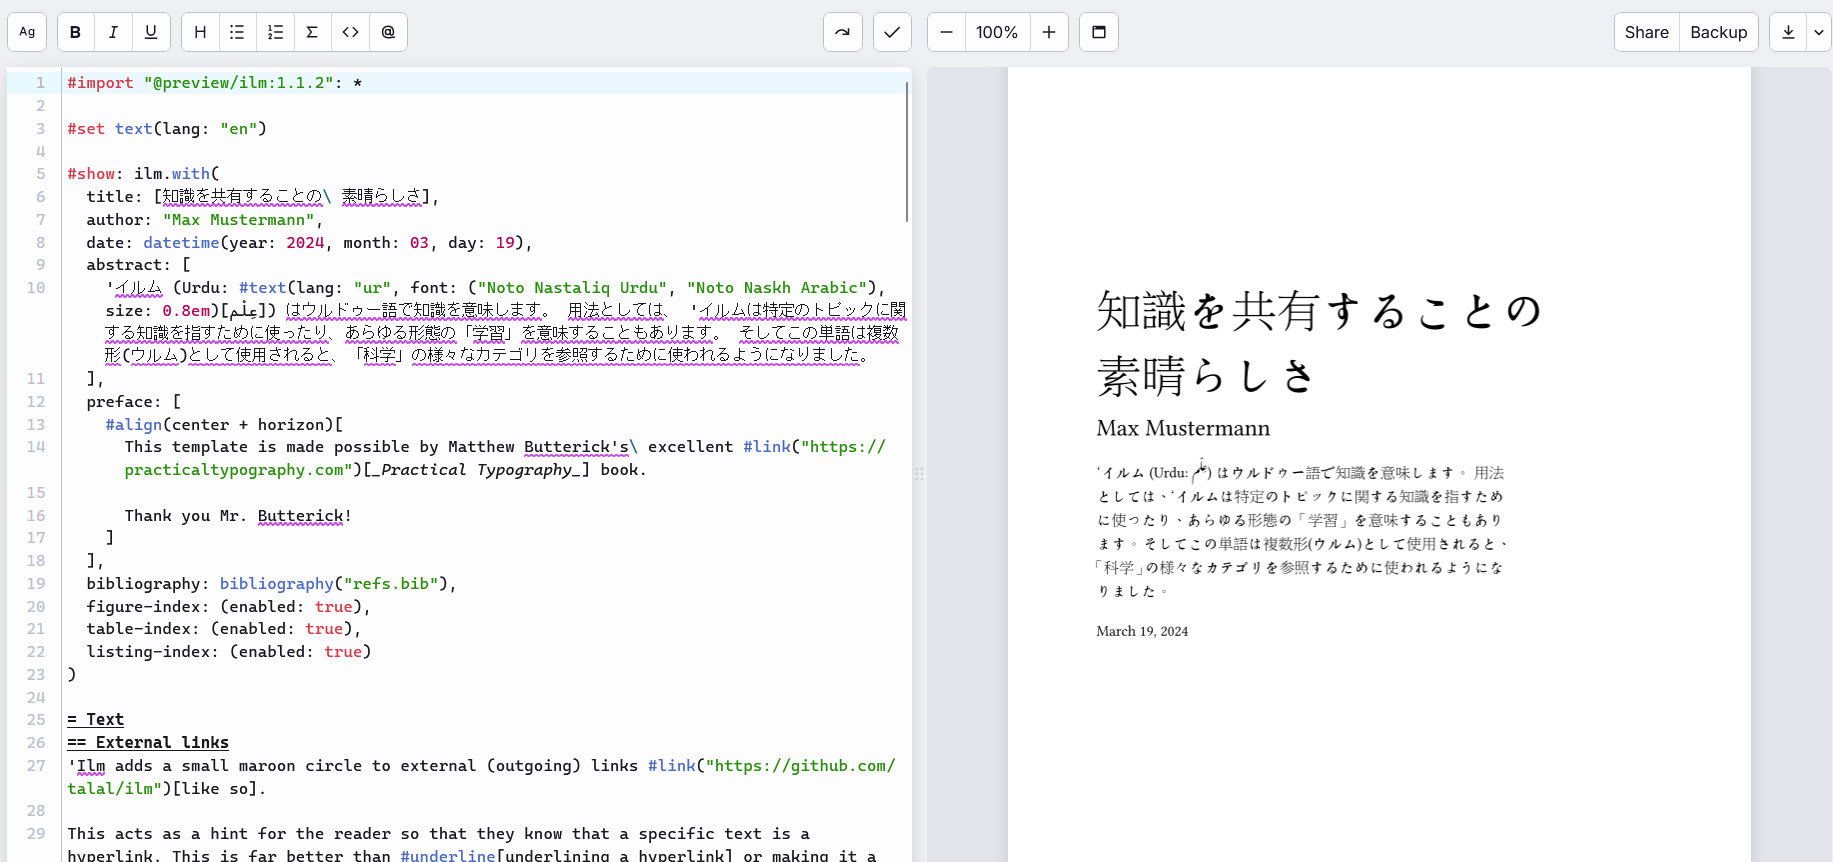Insert a bullet list
This screenshot has width=1833, height=862.
237,32
